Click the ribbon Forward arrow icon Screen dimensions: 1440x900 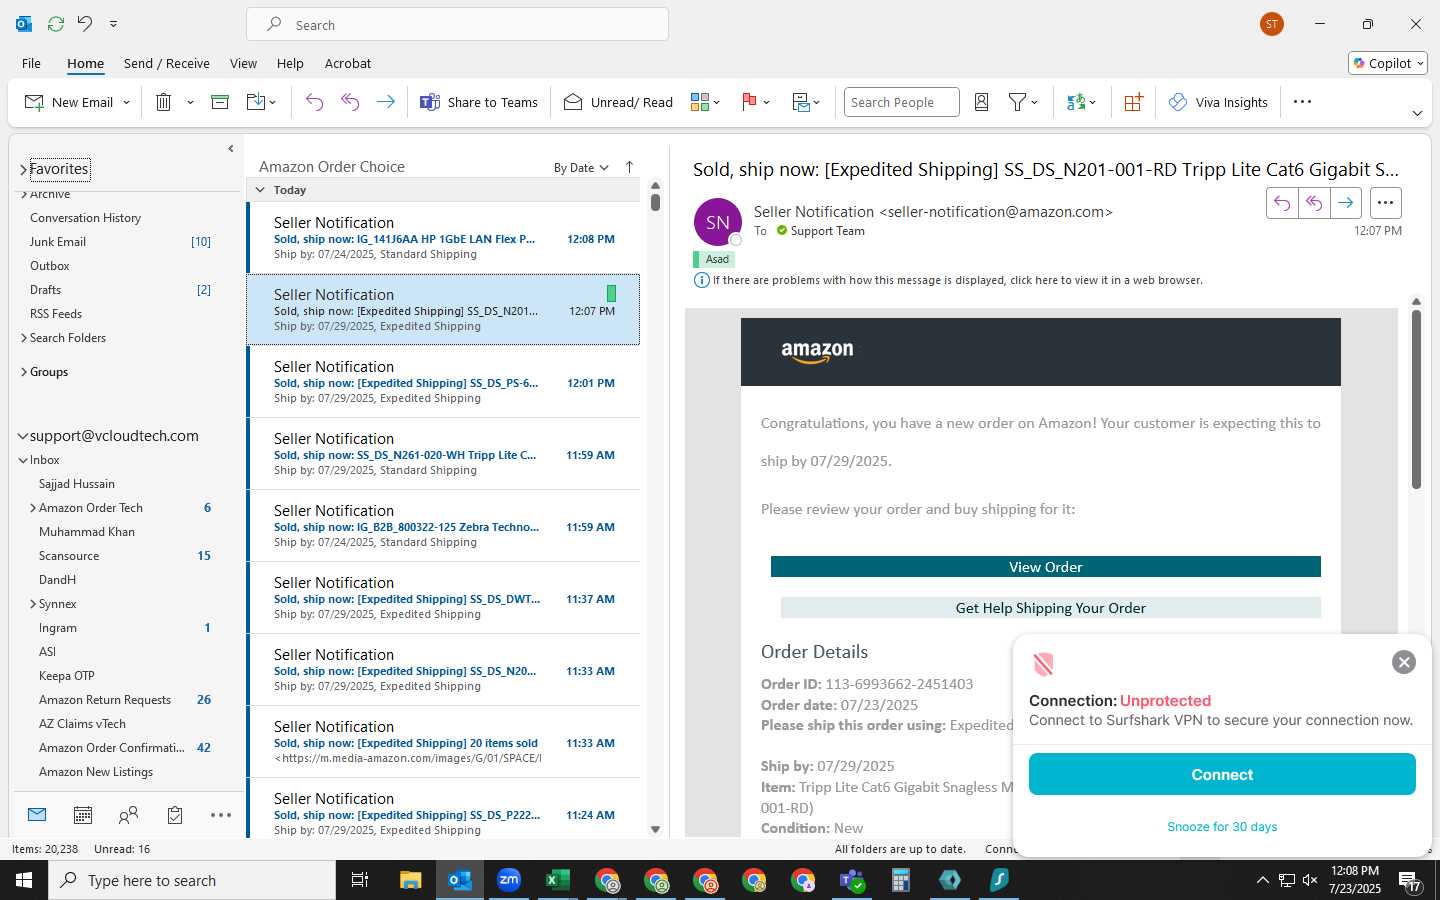385,102
